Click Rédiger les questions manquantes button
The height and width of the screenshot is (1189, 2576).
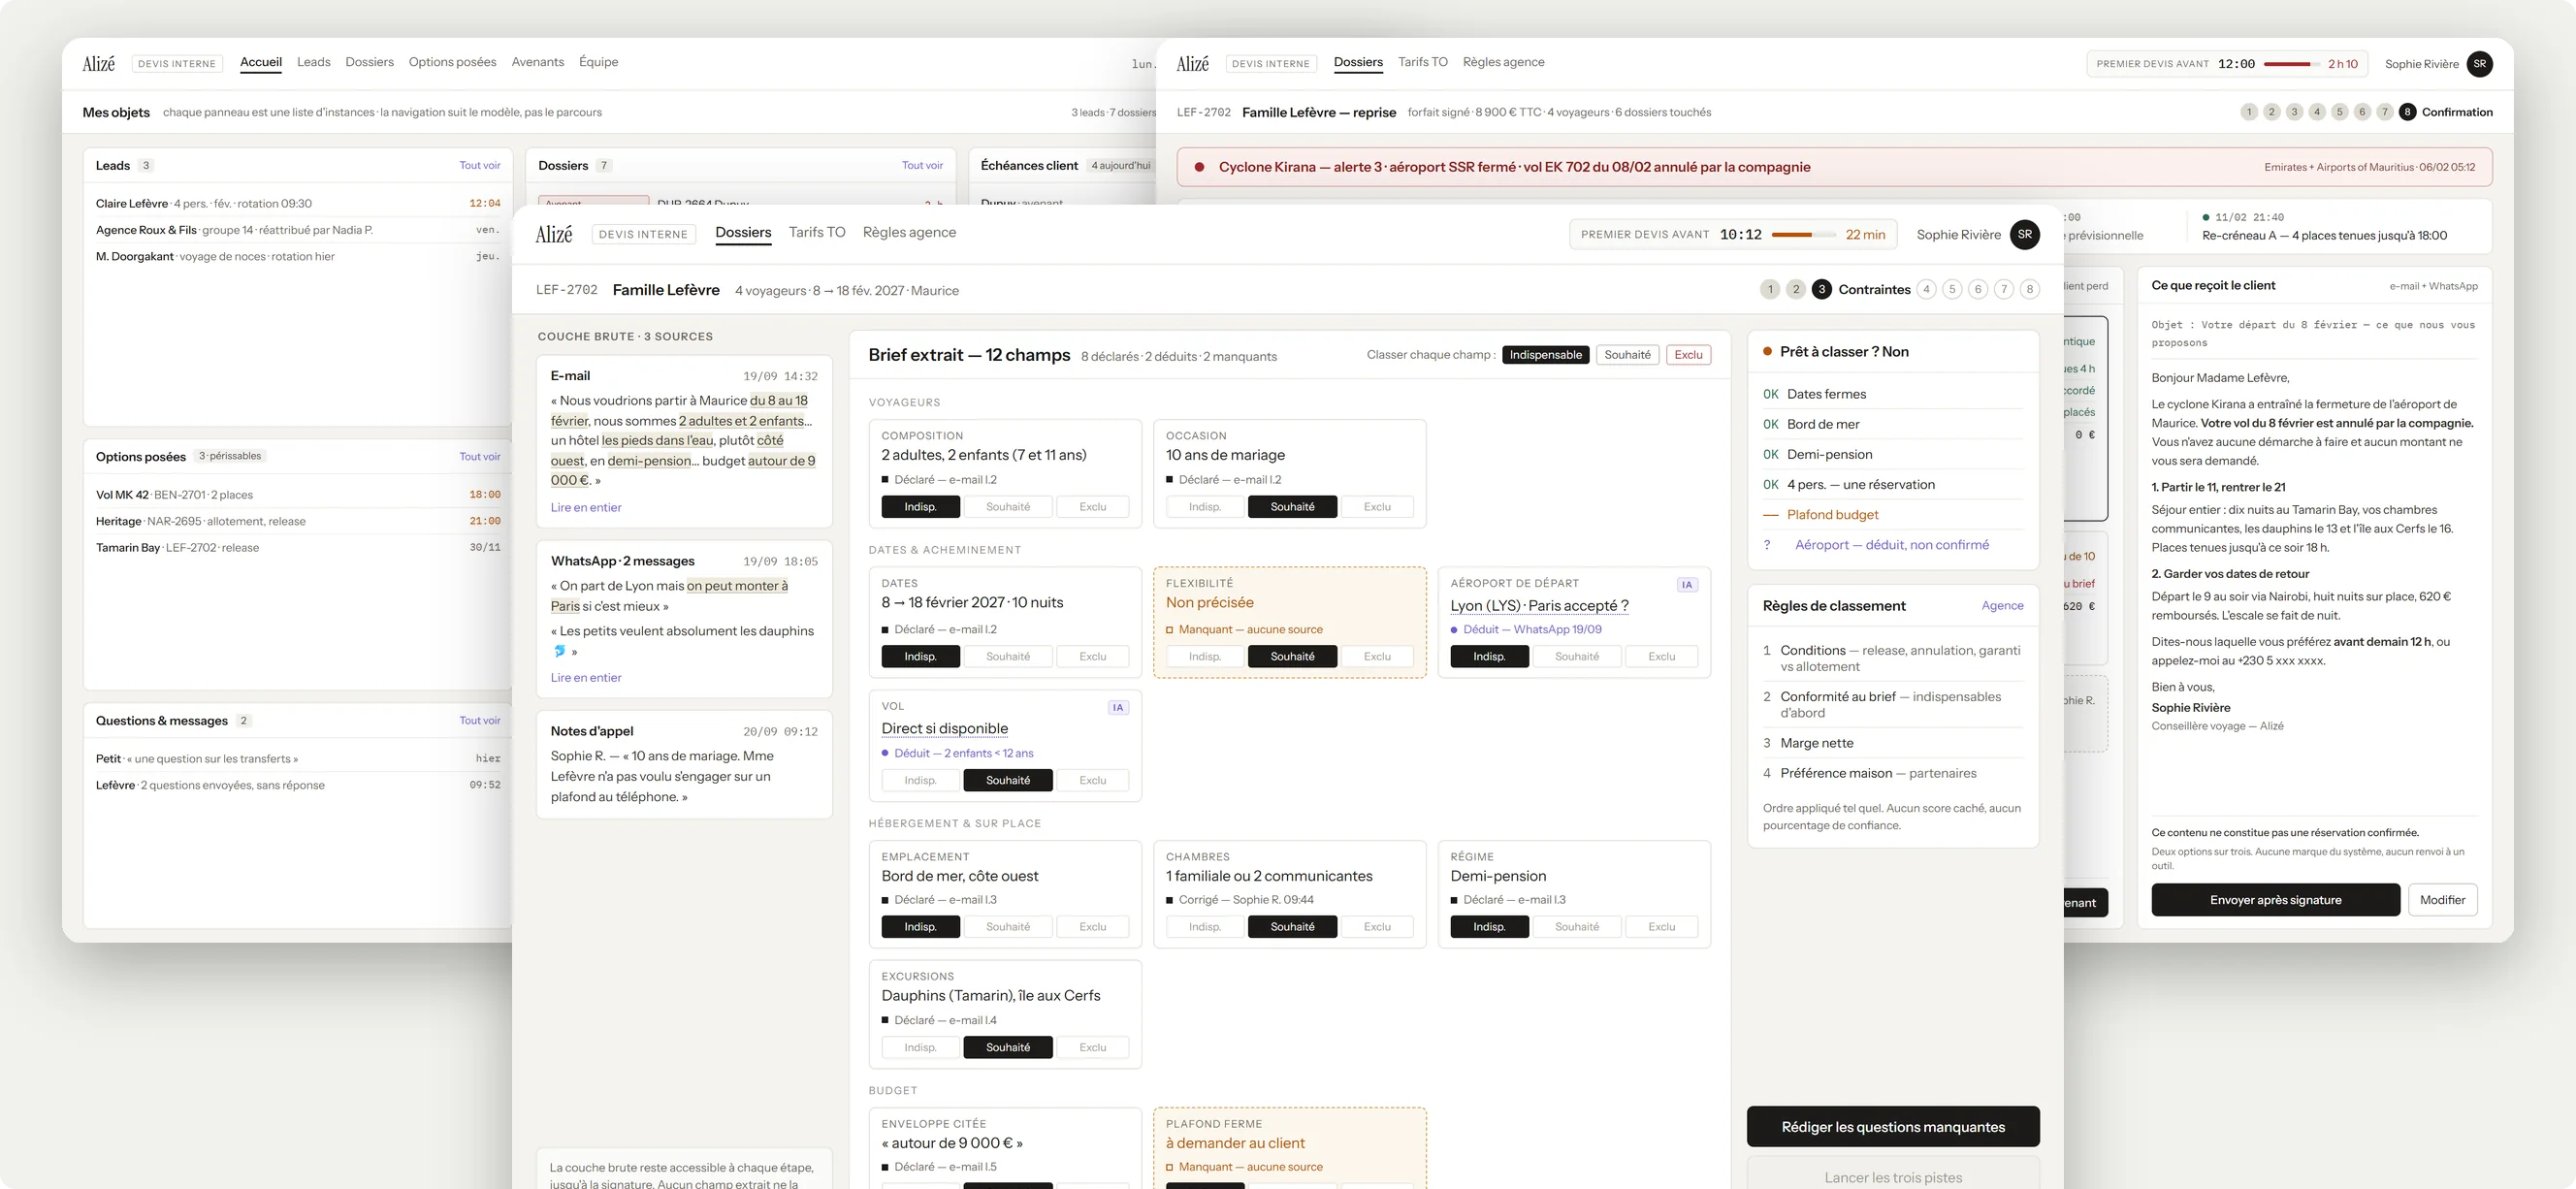[1893, 1126]
